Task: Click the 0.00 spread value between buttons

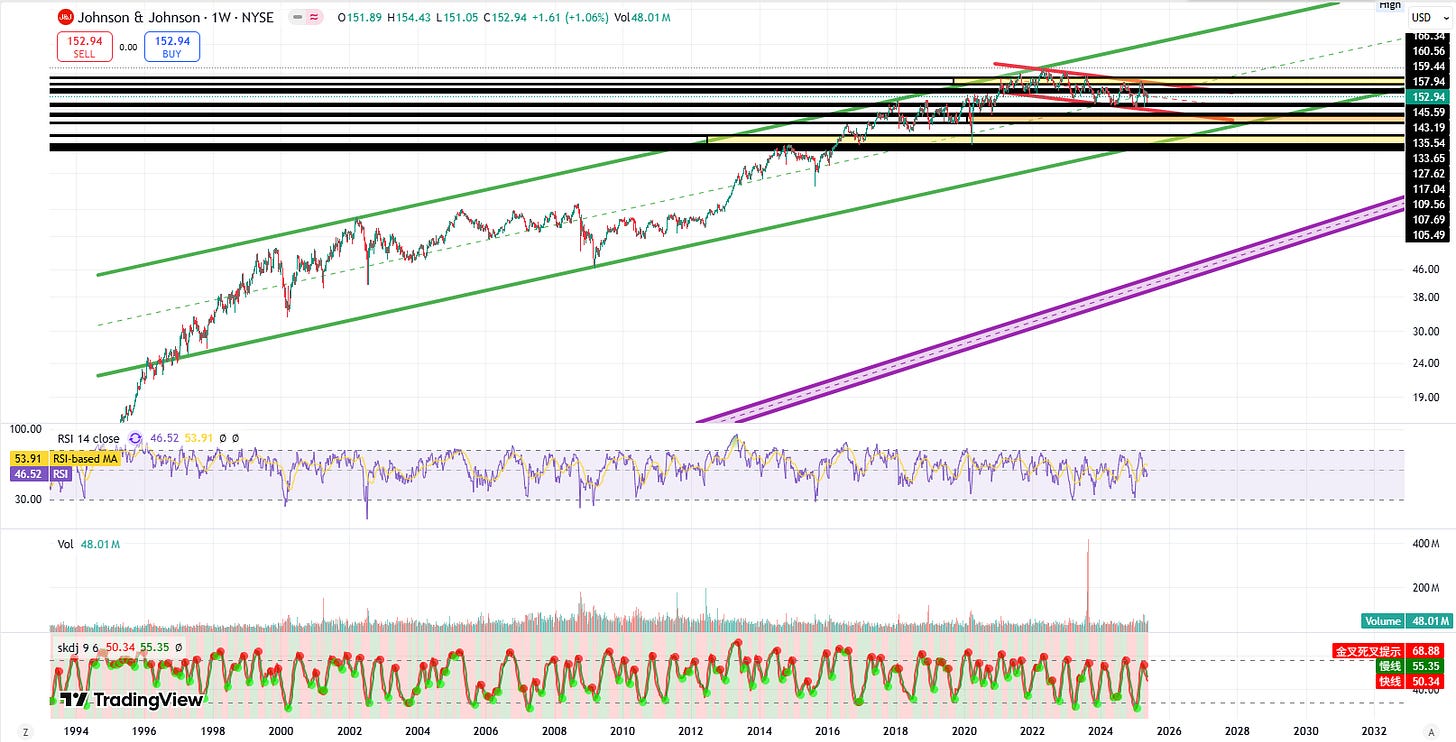Action: click(x=128, y=46)
